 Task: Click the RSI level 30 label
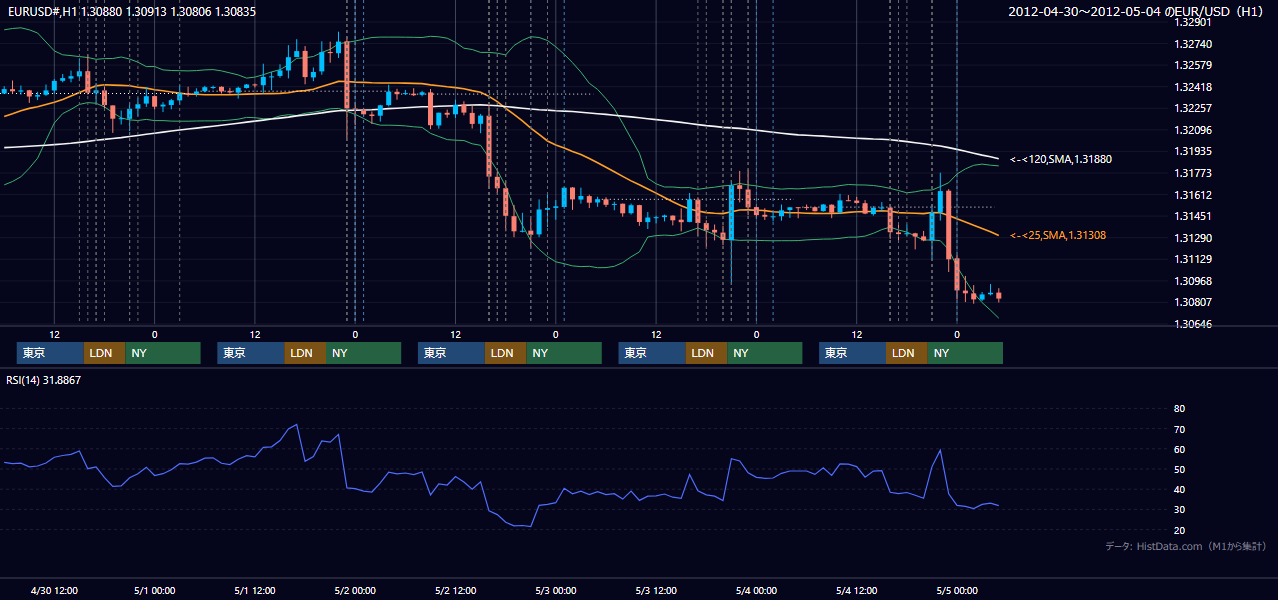pyautogui.click(x=1179, y=510)
